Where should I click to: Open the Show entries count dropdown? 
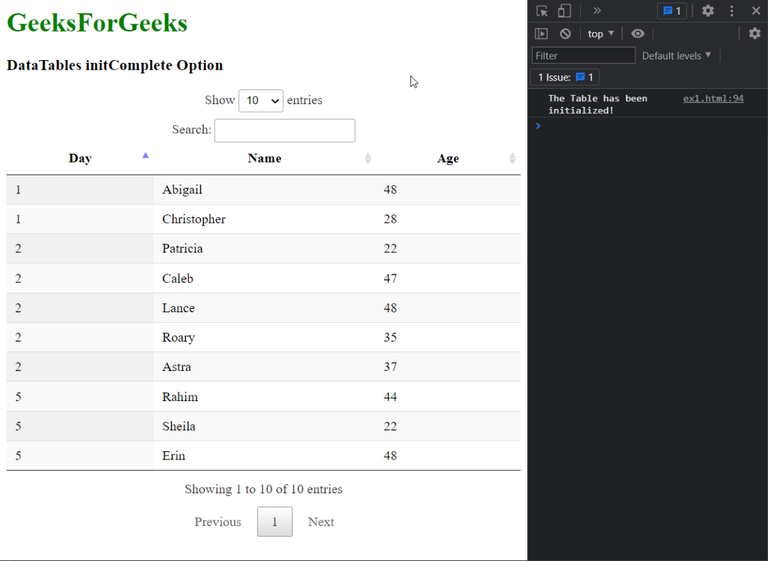(261, 100)
